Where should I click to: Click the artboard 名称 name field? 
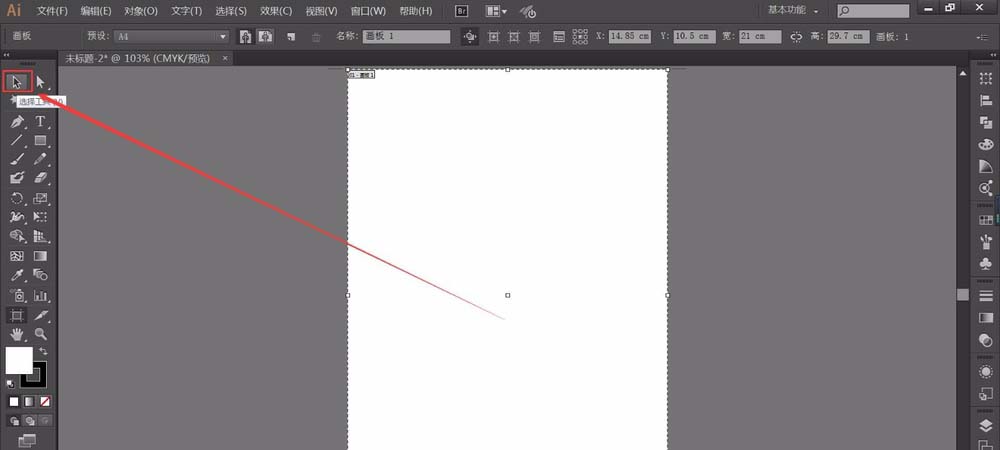[x=407, y=37]
